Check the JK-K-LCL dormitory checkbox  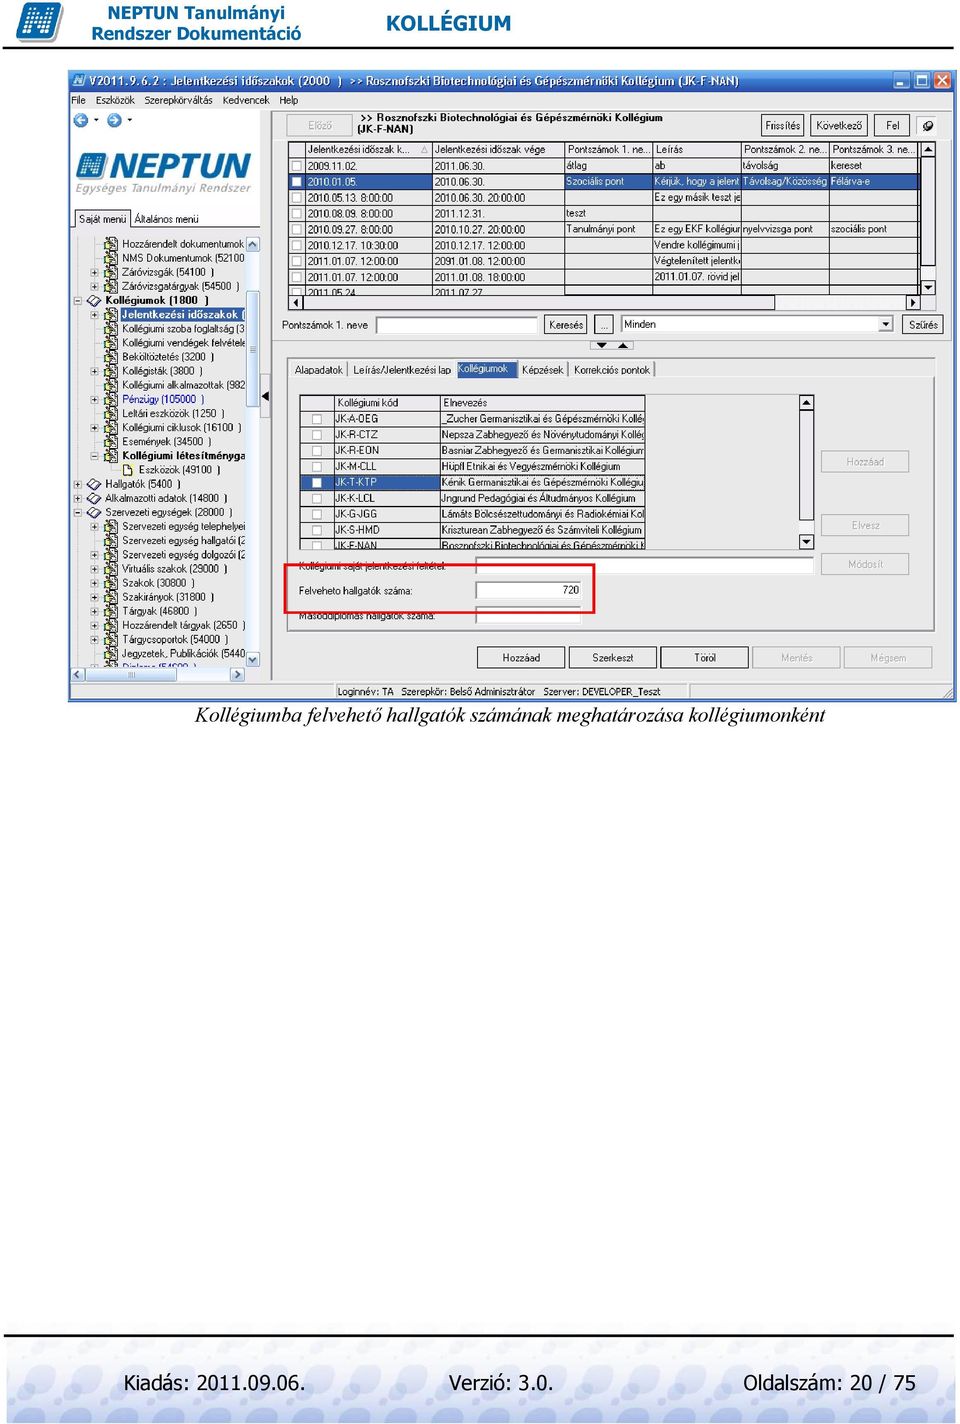pos(316,499)
